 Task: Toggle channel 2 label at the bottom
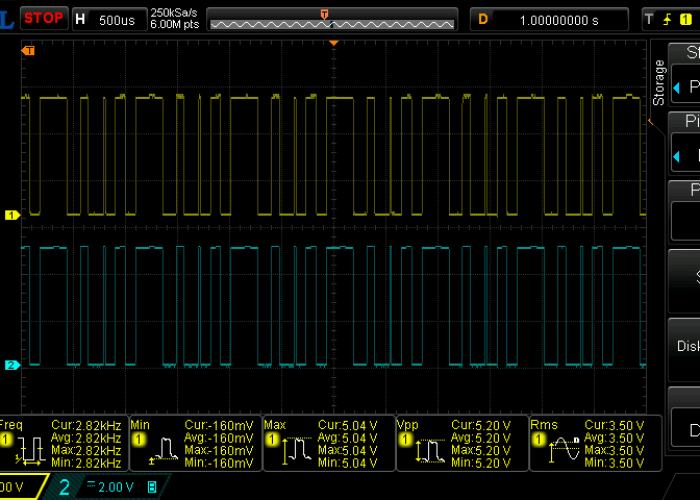(64, 487)
